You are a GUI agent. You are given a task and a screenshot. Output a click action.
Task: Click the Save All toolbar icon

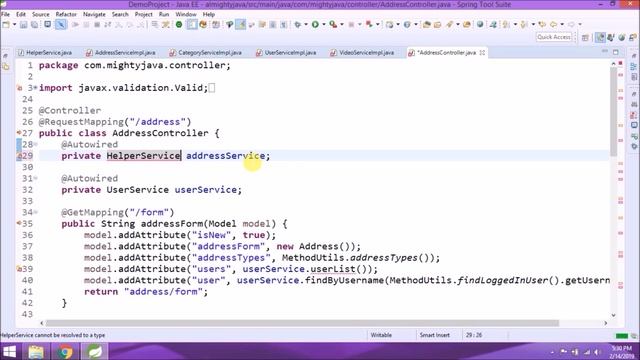34,24
